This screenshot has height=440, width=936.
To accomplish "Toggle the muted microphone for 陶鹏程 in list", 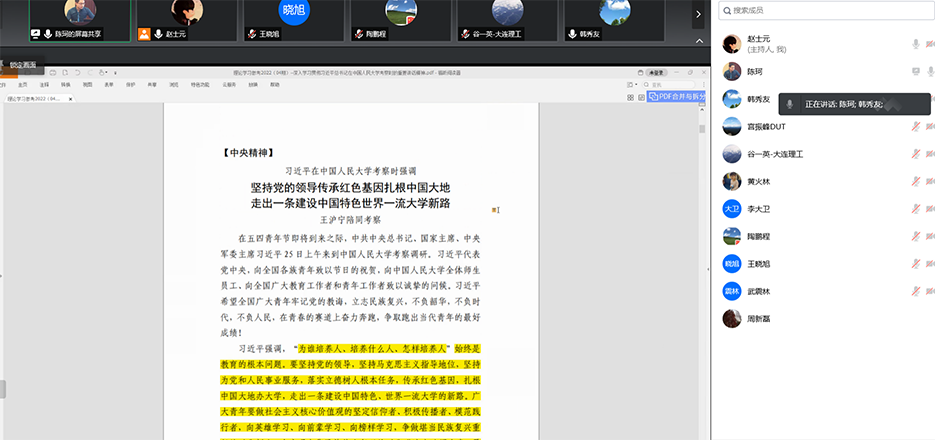I will (x=916, y=236).
